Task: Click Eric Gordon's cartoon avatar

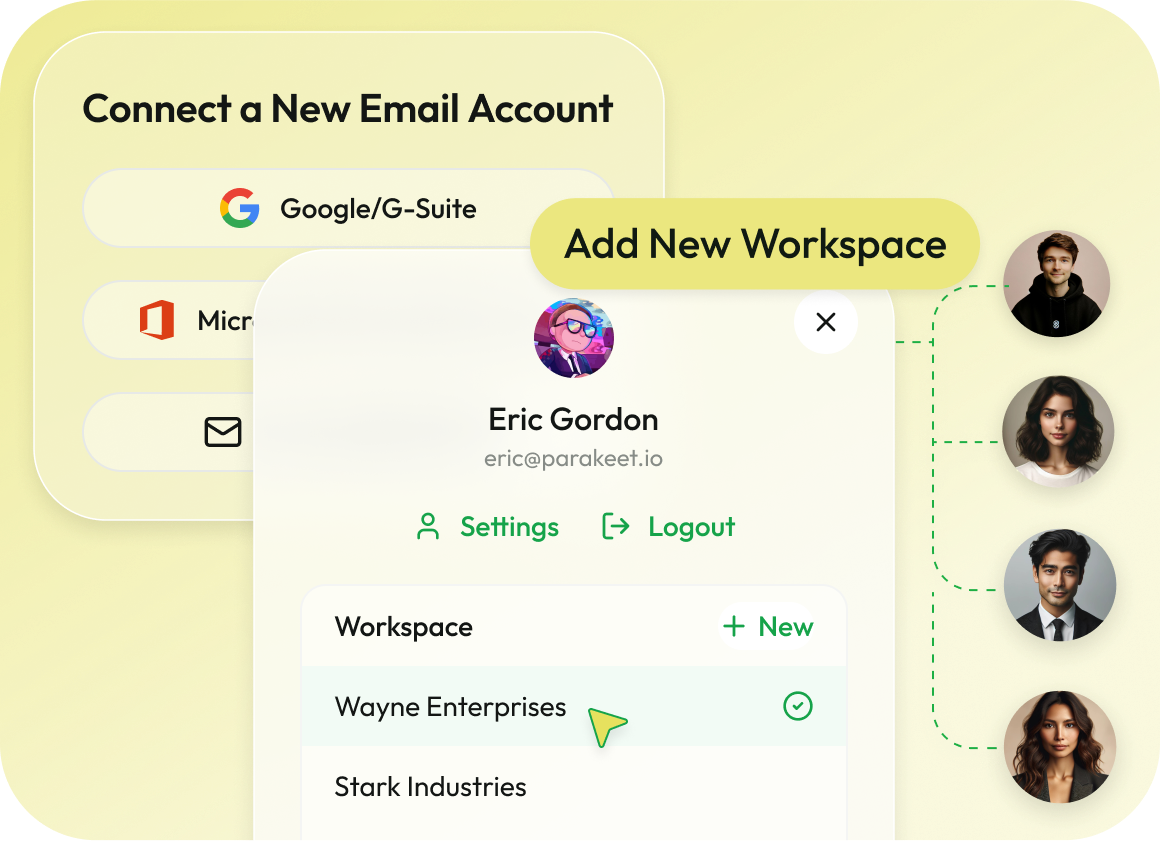Action: pyautogui.click(x=573, y=338)
